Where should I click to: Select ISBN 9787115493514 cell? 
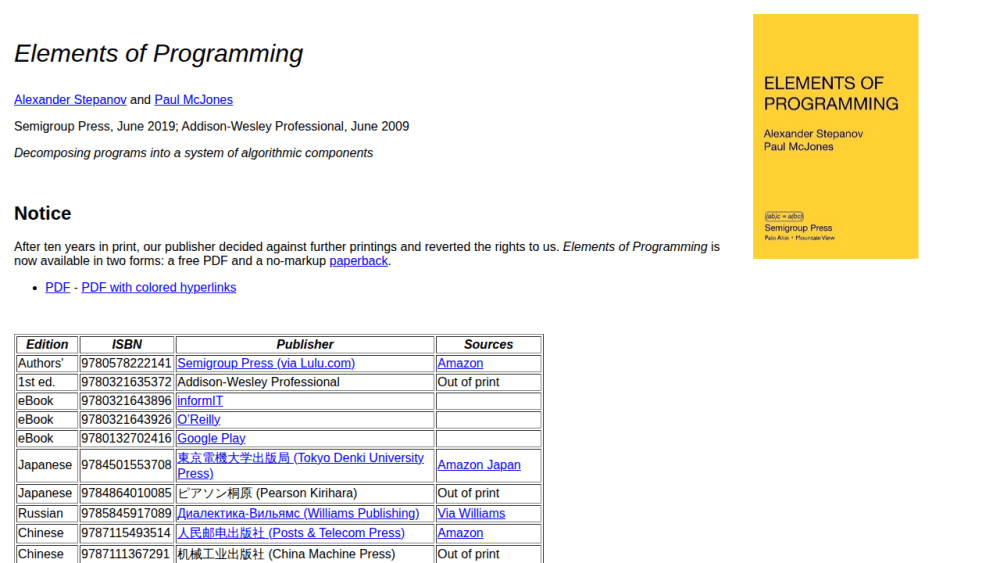(126, 533)
